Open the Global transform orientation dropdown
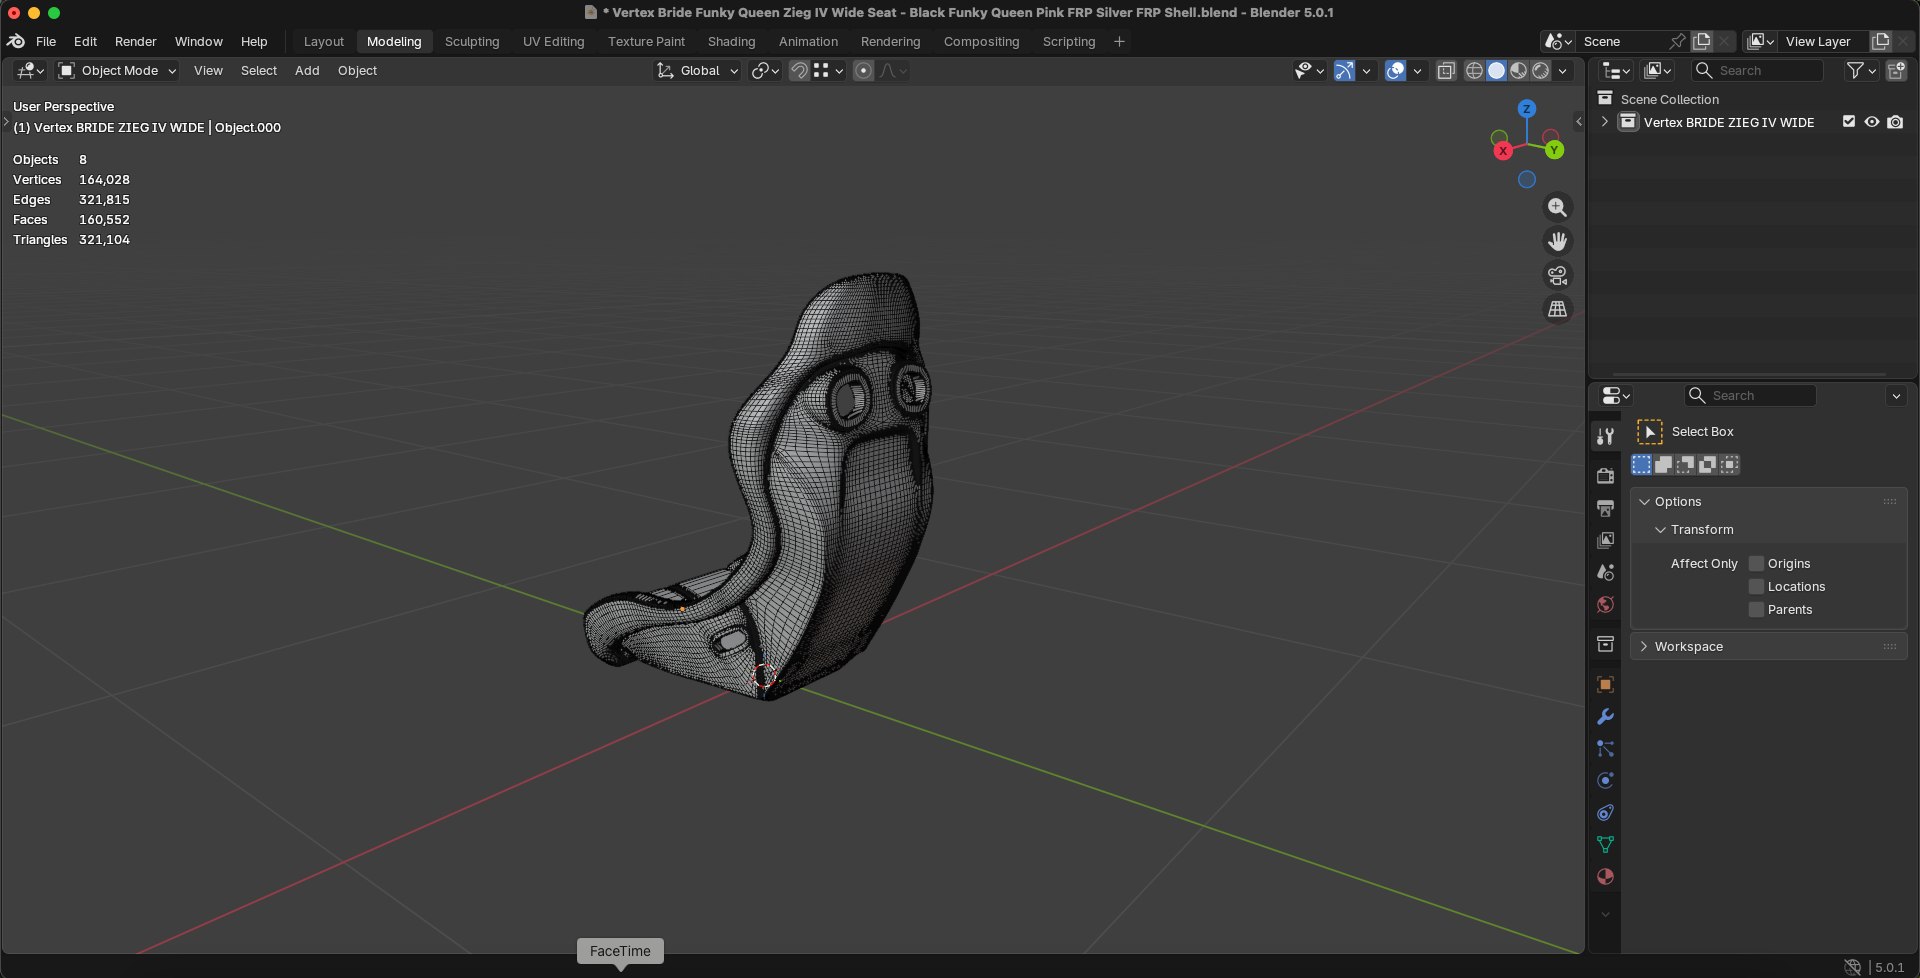Viewport: 1920px width, 978px height. (x=697, y=71)
